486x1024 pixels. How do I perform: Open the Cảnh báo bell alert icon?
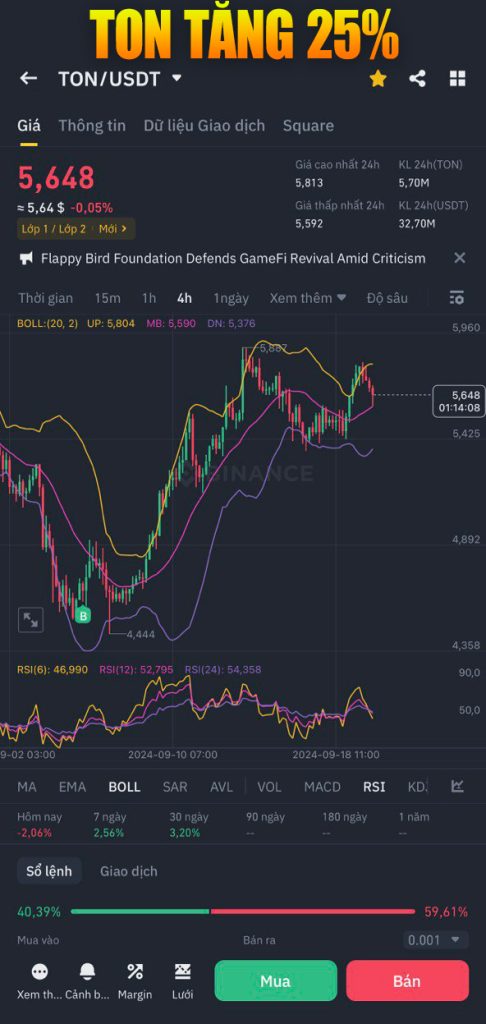point(87,982)
